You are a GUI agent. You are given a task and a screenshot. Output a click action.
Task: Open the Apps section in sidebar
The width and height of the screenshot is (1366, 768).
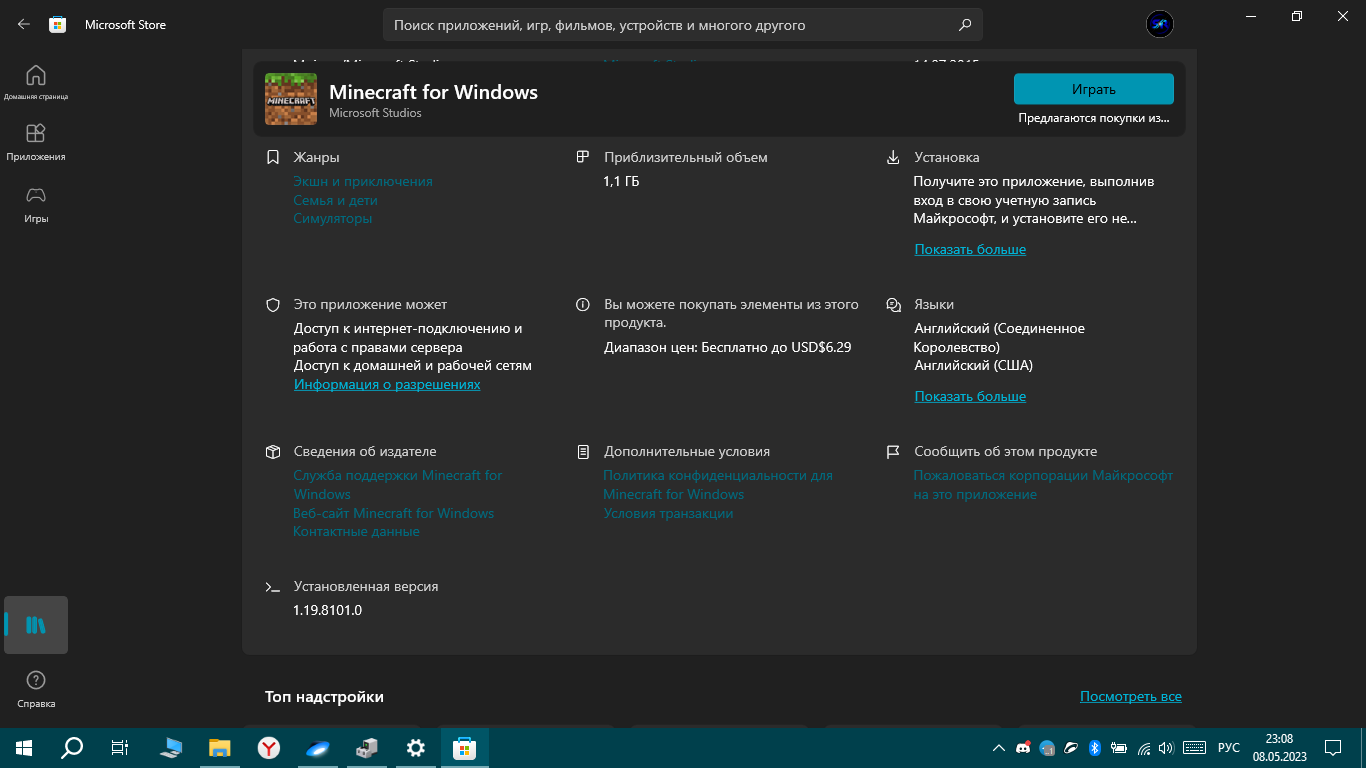click(36, 141)
